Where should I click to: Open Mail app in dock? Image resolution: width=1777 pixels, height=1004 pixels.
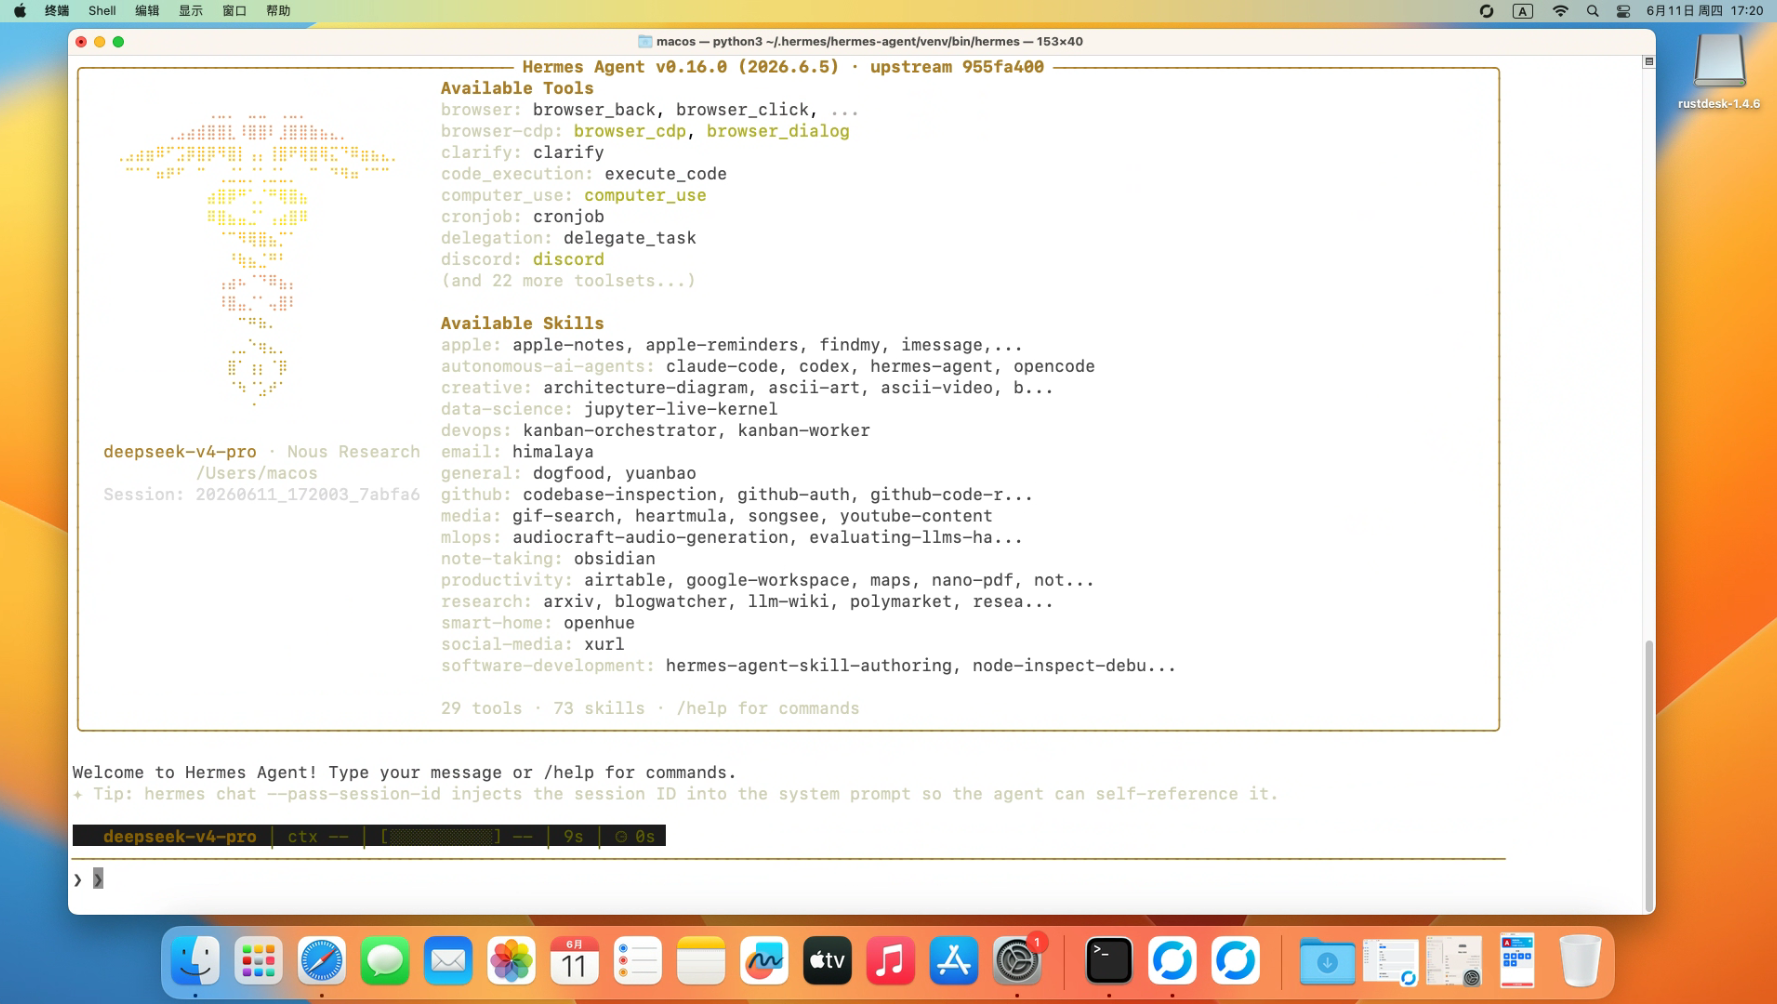tap(448, 961)
